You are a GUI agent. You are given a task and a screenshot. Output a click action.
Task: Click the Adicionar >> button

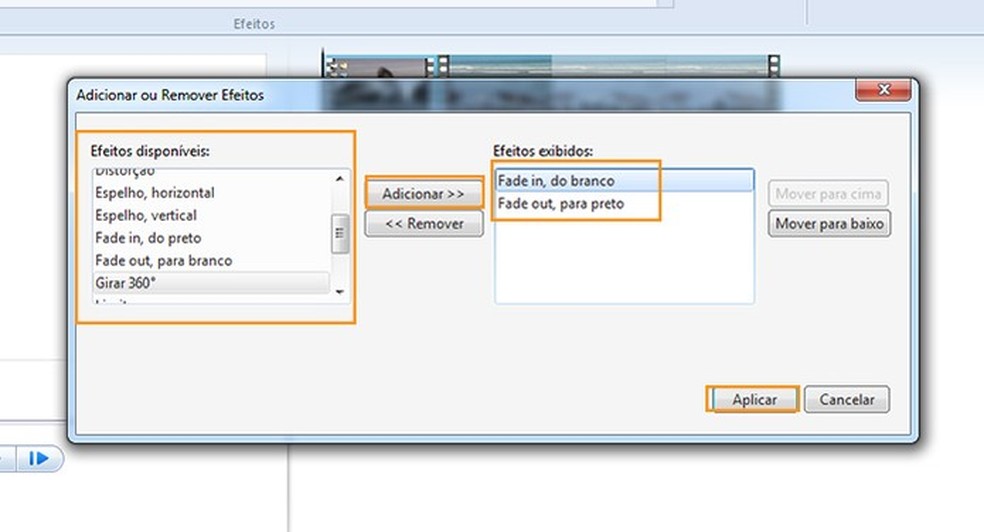click(x=424, y=194)
